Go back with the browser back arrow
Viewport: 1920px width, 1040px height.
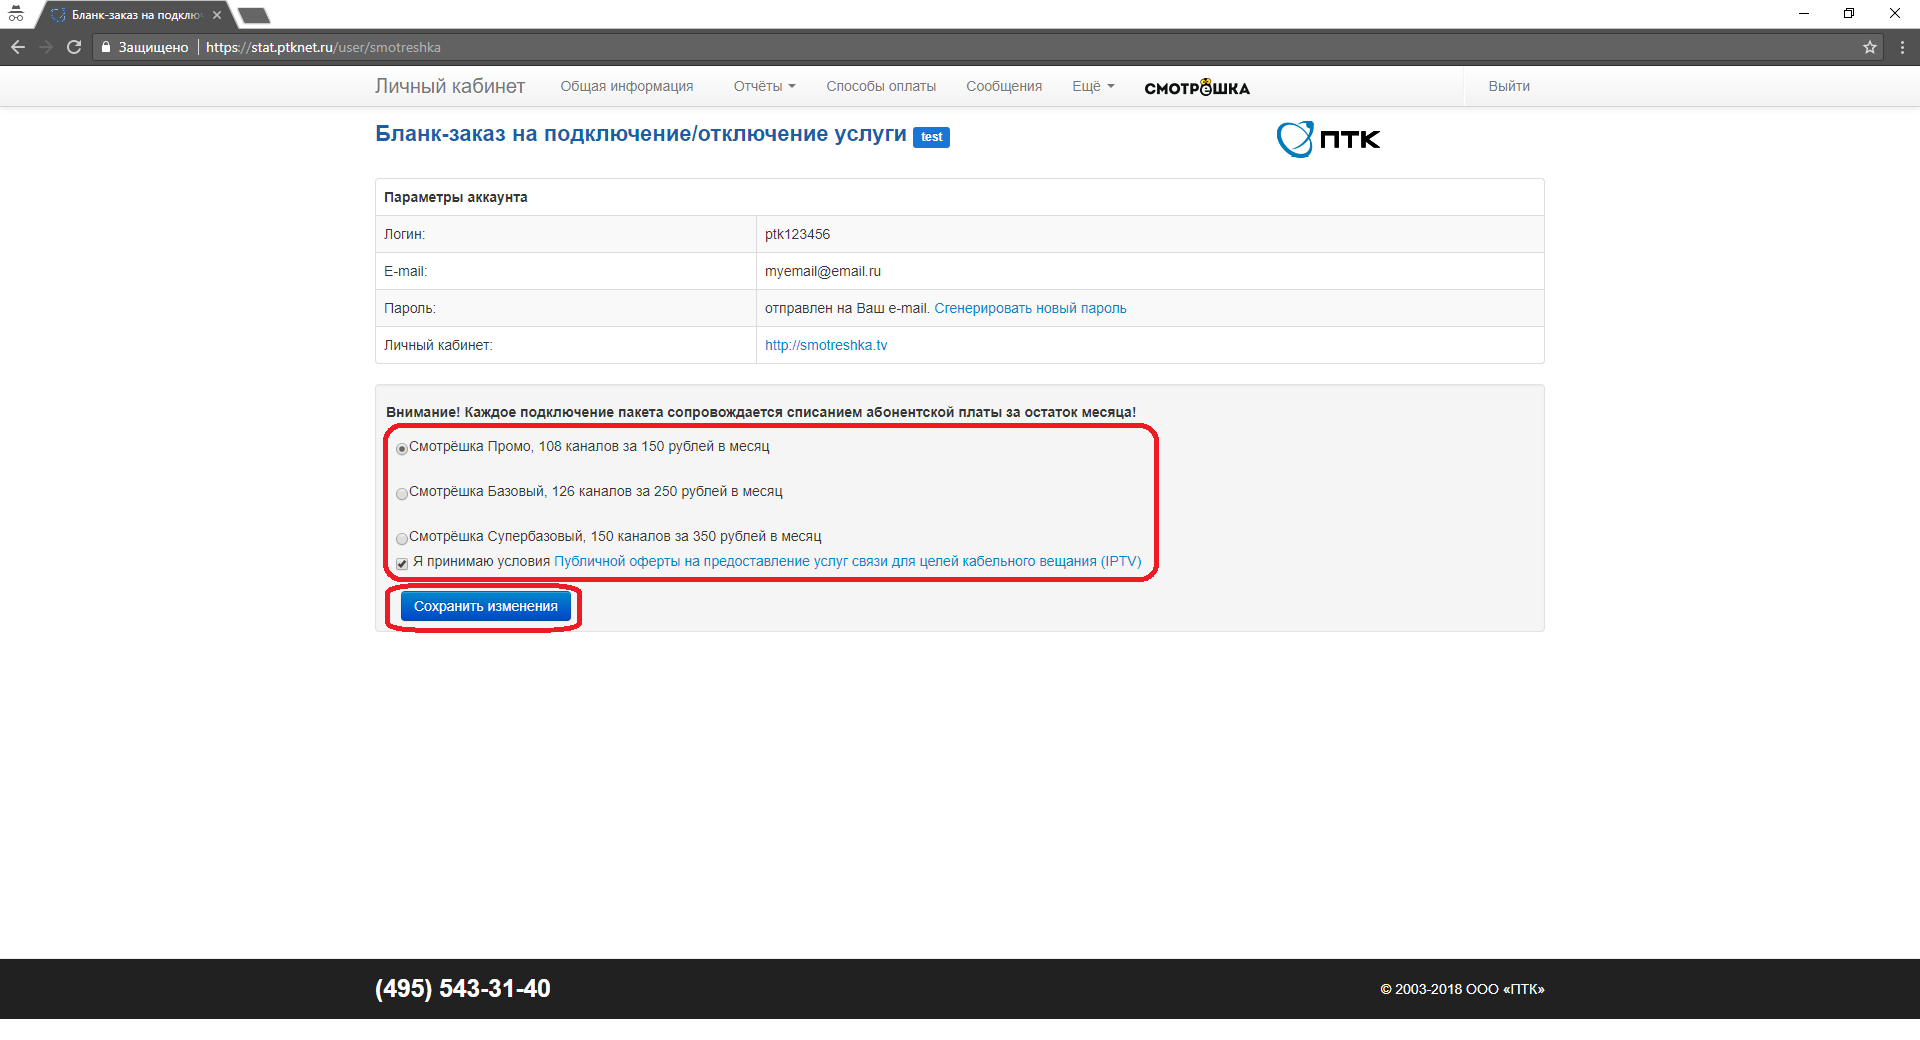tap(18, 47)
